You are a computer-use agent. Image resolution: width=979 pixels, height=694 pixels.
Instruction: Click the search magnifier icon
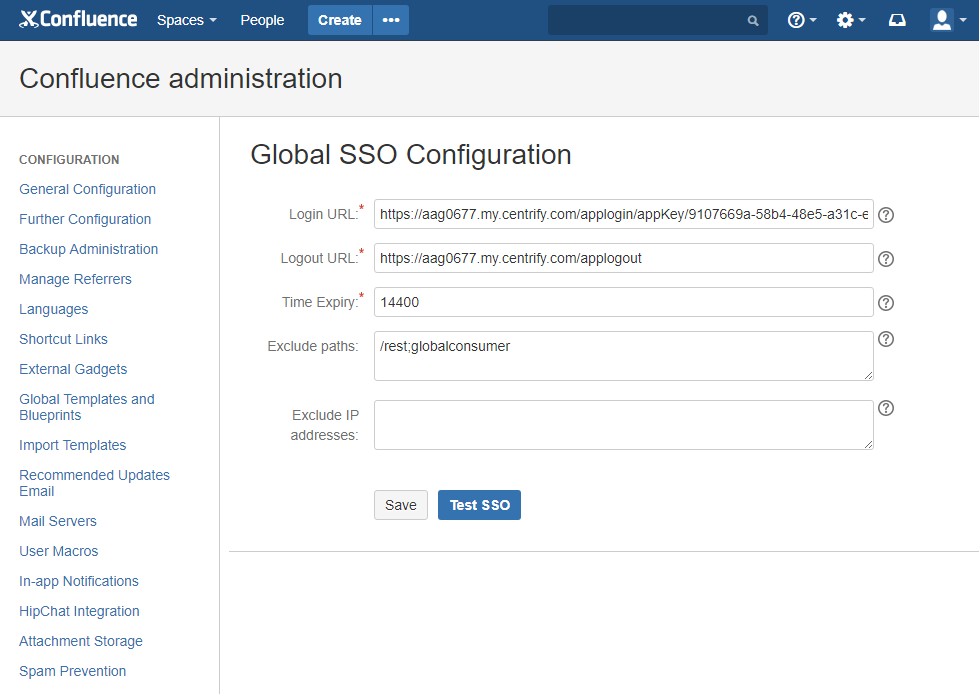click(x=752, y=20)
